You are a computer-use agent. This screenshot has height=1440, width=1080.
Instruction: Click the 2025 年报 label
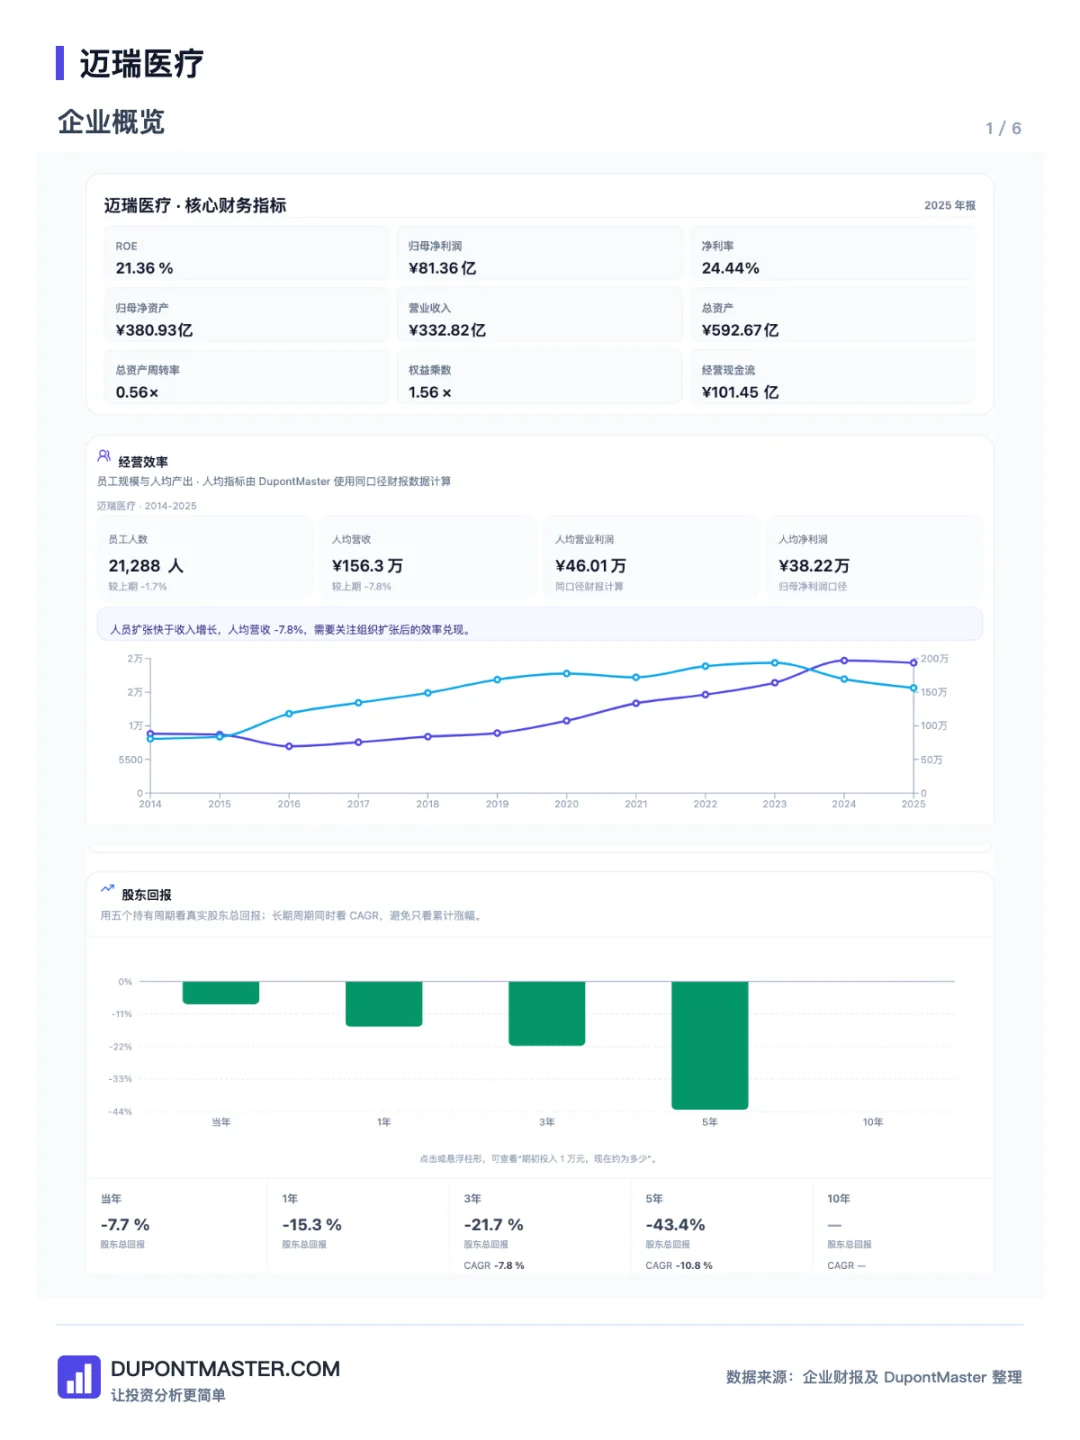coord(950,205)
